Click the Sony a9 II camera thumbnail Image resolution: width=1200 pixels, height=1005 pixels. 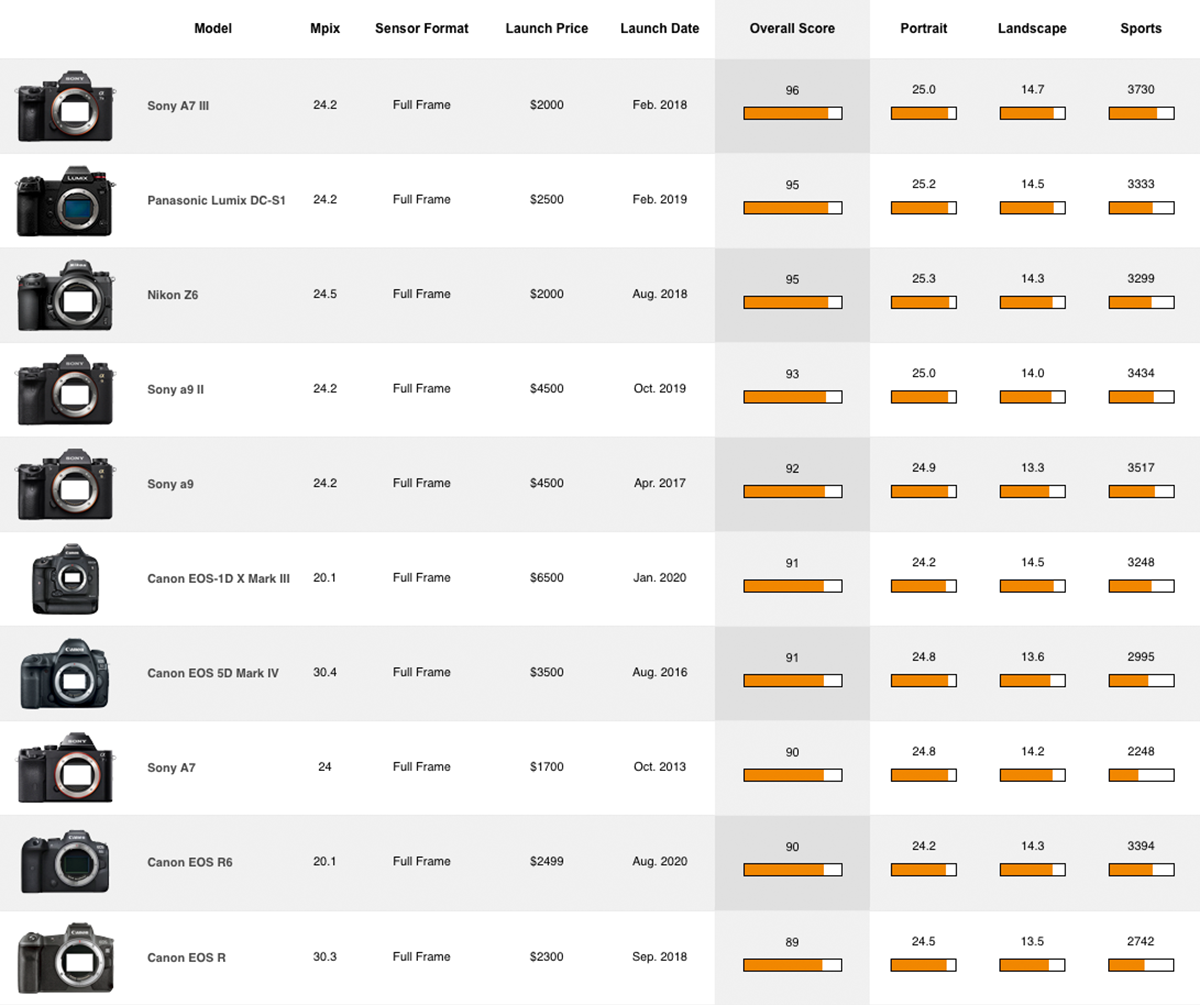pos(65,389)
